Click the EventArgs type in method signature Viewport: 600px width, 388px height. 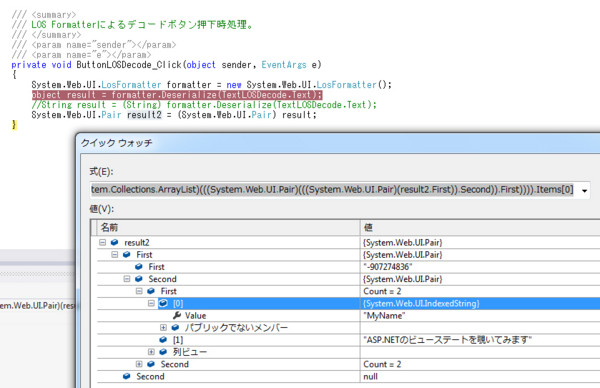(x=284, y=65)
